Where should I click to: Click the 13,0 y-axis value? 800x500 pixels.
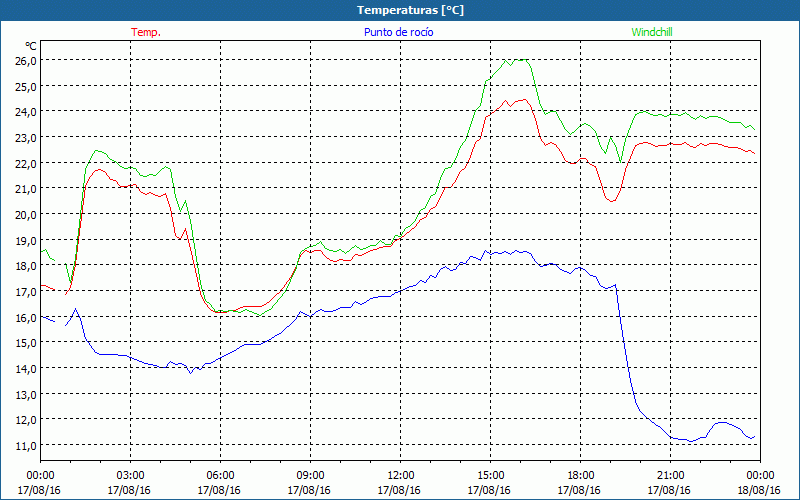coord(25,394)
